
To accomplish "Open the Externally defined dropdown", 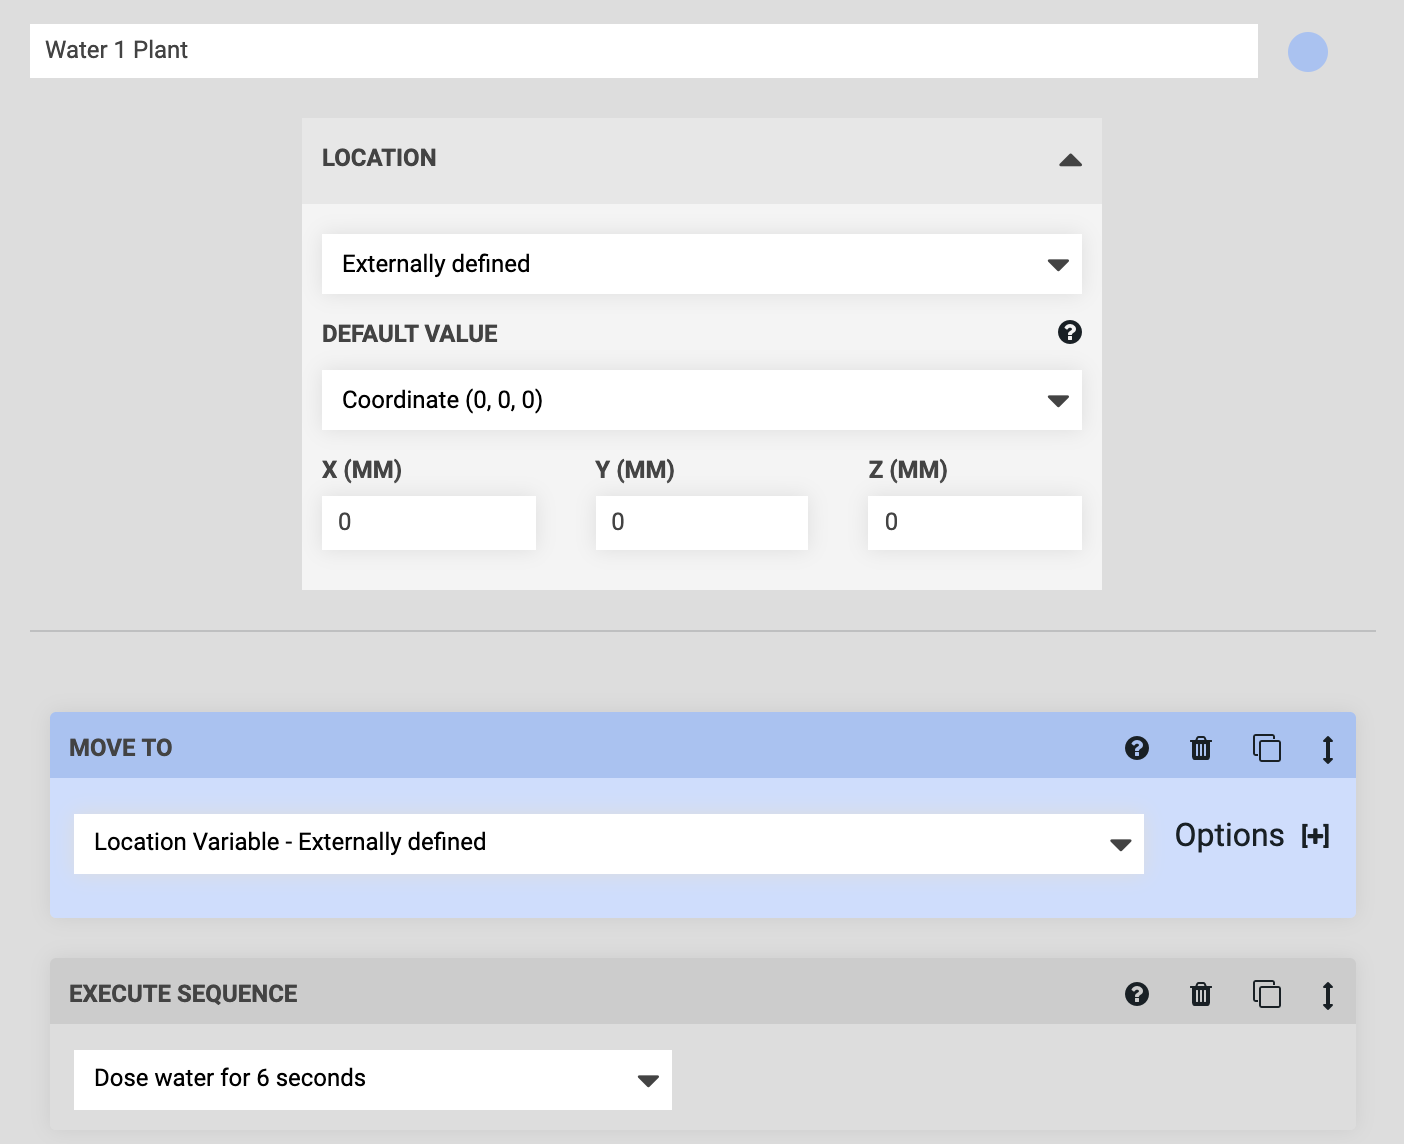I will pos(701,264).
